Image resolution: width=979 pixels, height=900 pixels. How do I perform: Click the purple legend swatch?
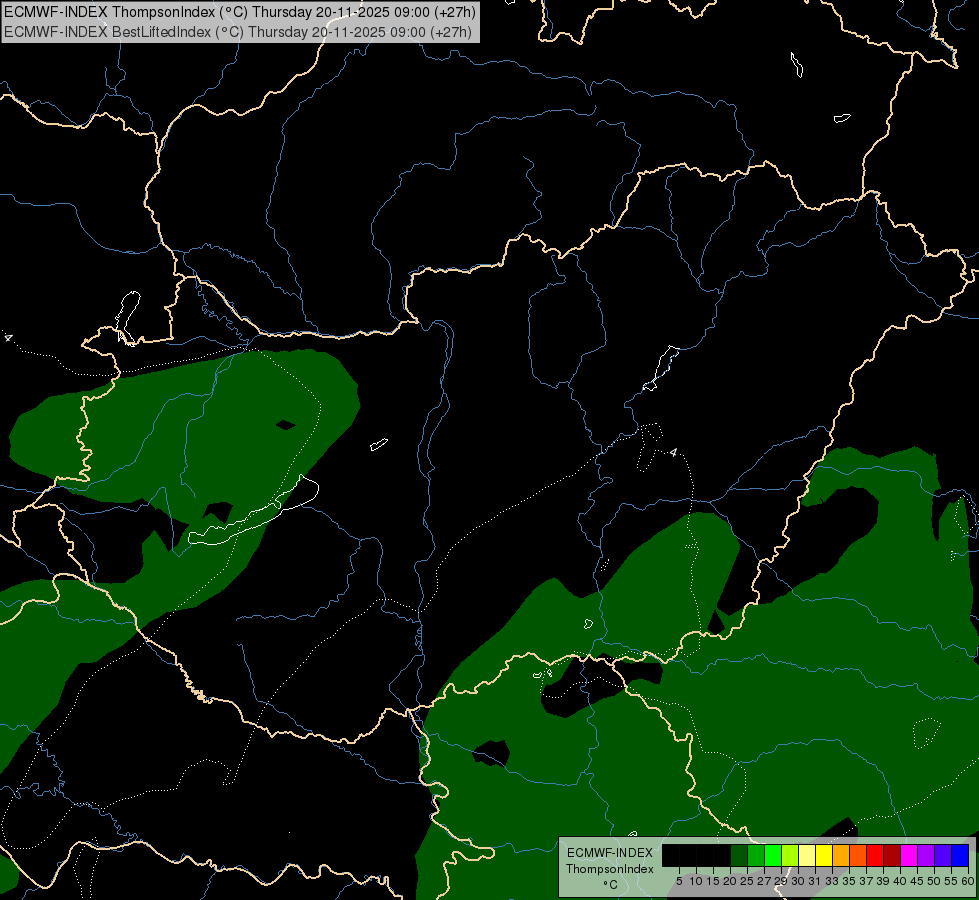click(926, 855)
